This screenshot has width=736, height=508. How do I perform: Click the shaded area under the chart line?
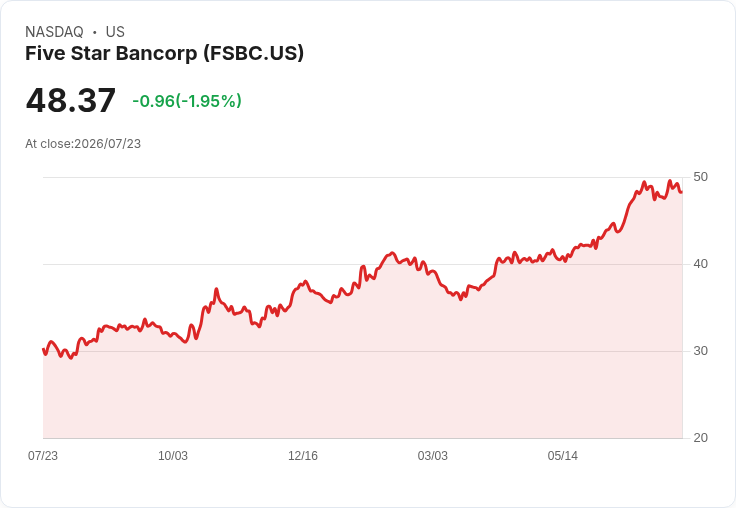pyautogui.click(x=362, y=376)
